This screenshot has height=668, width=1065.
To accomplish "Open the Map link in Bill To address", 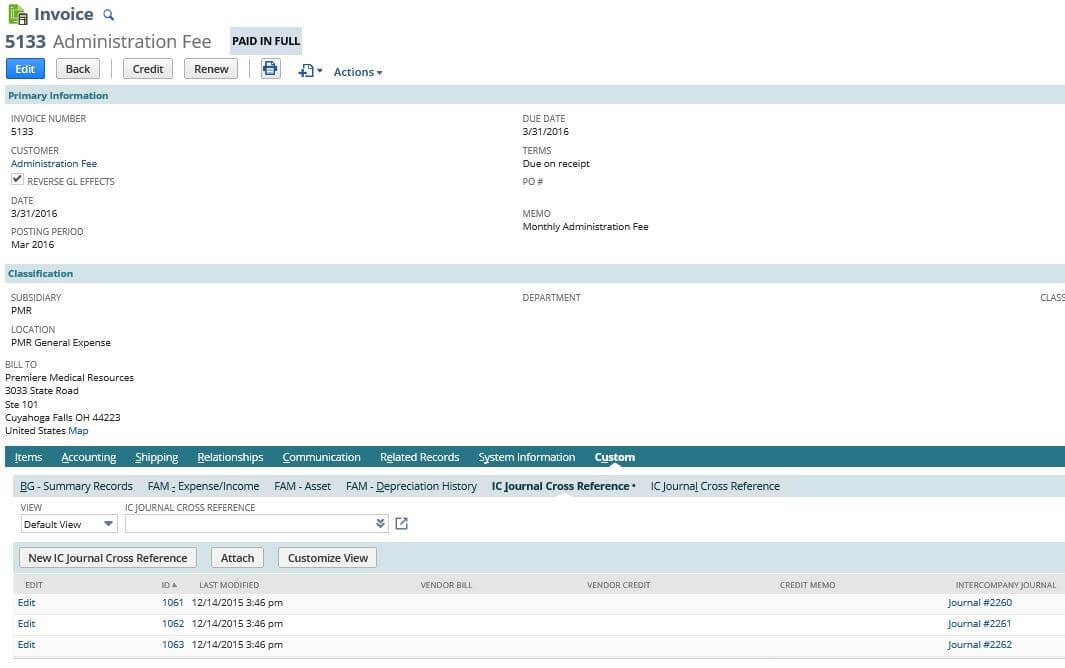I will tap(78, 431).
